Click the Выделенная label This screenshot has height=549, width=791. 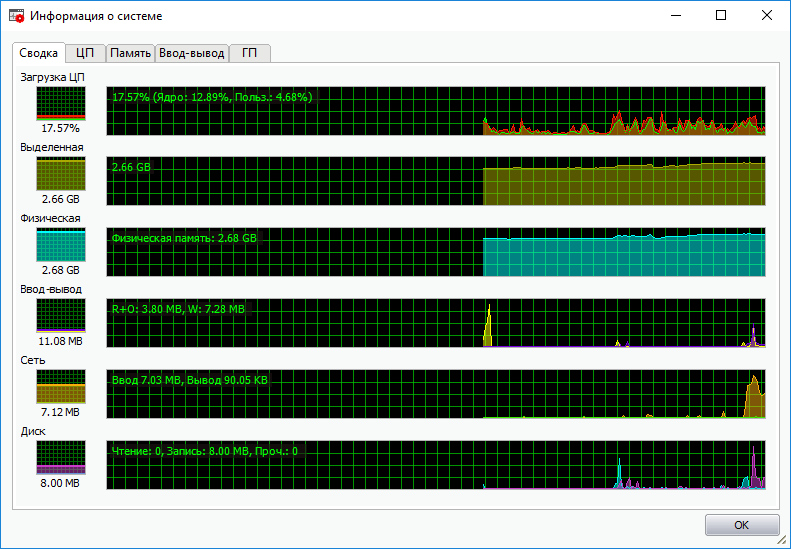coord(52,147)
